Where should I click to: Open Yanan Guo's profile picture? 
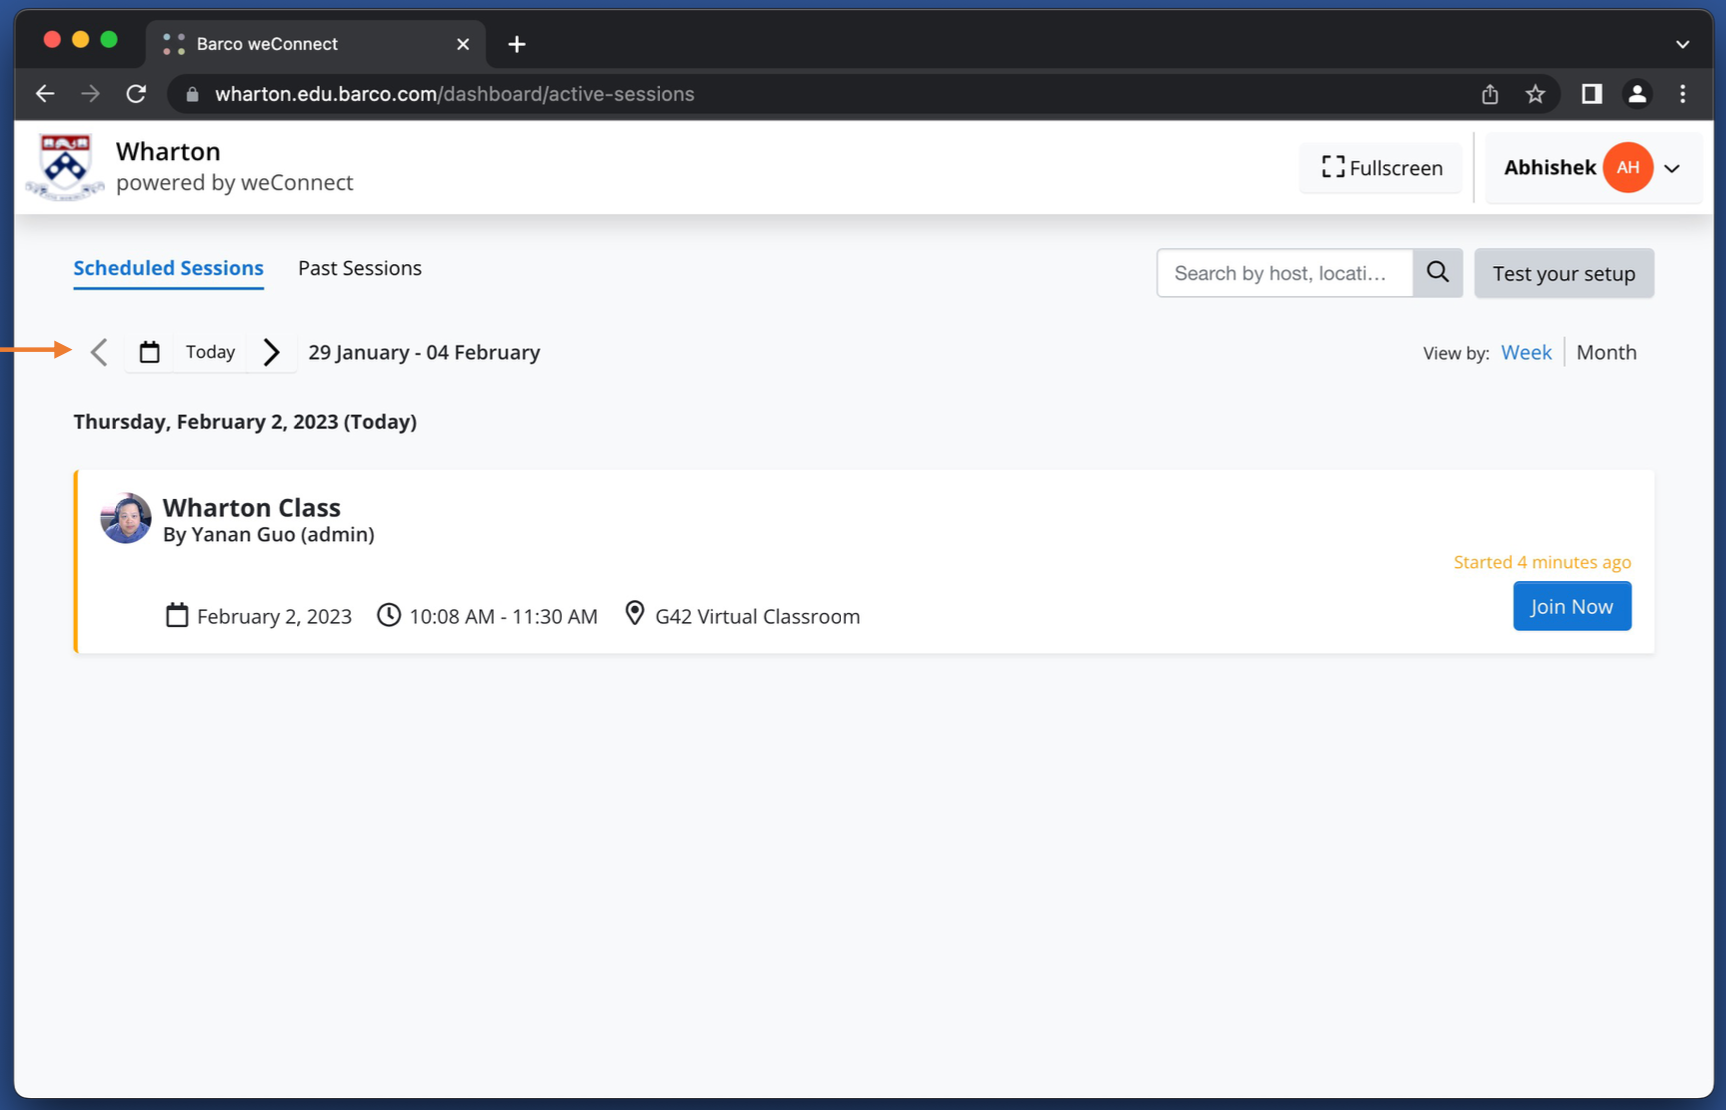[126, 518]
